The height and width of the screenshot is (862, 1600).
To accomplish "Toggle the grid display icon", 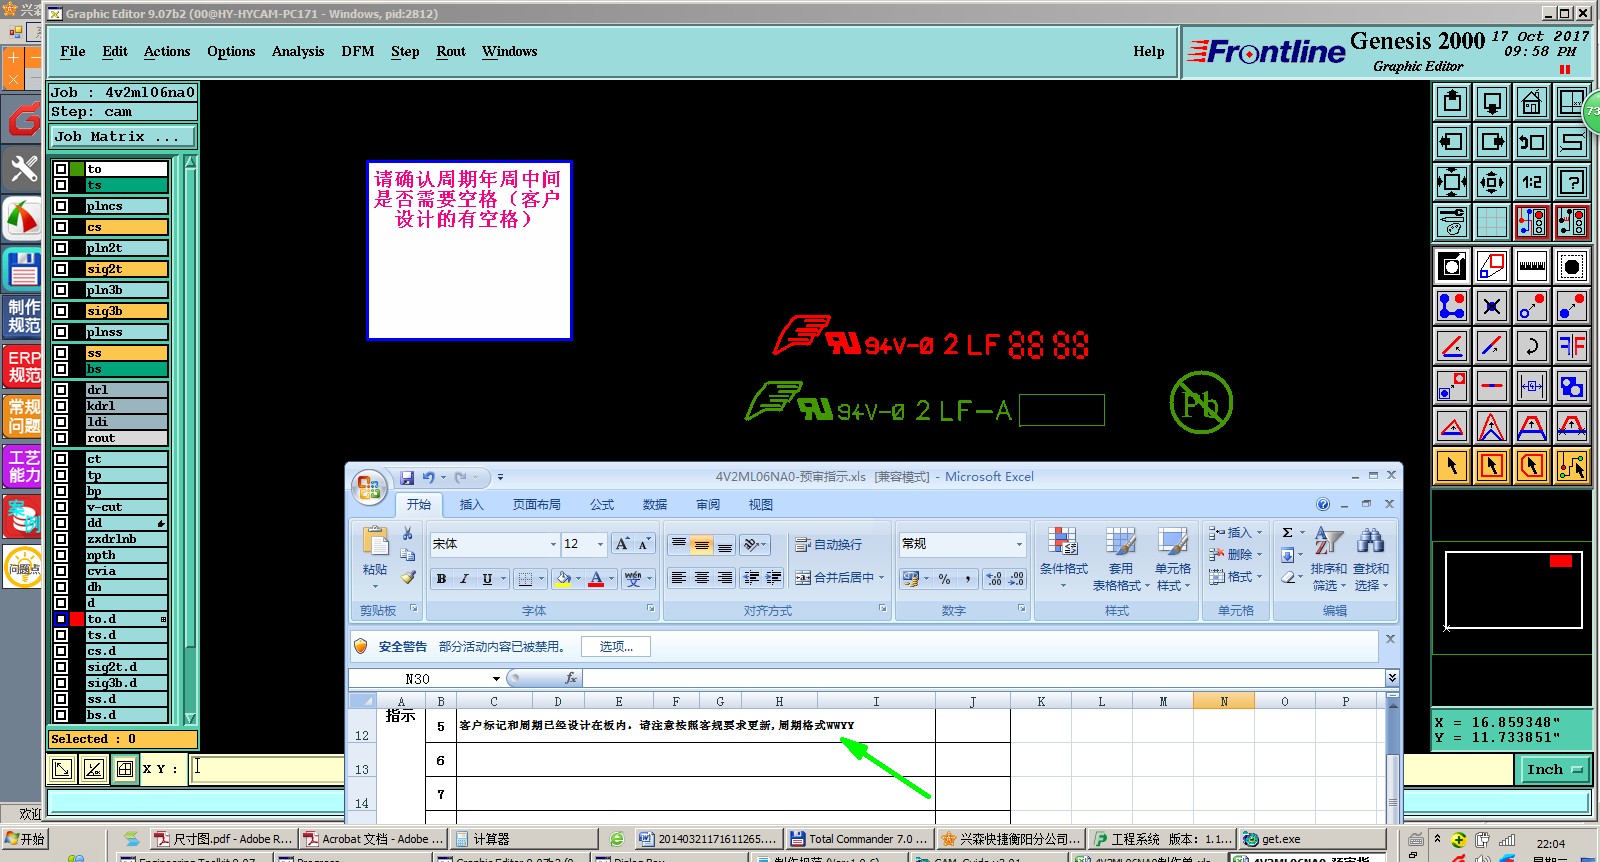I will [x=1492, y=222].
